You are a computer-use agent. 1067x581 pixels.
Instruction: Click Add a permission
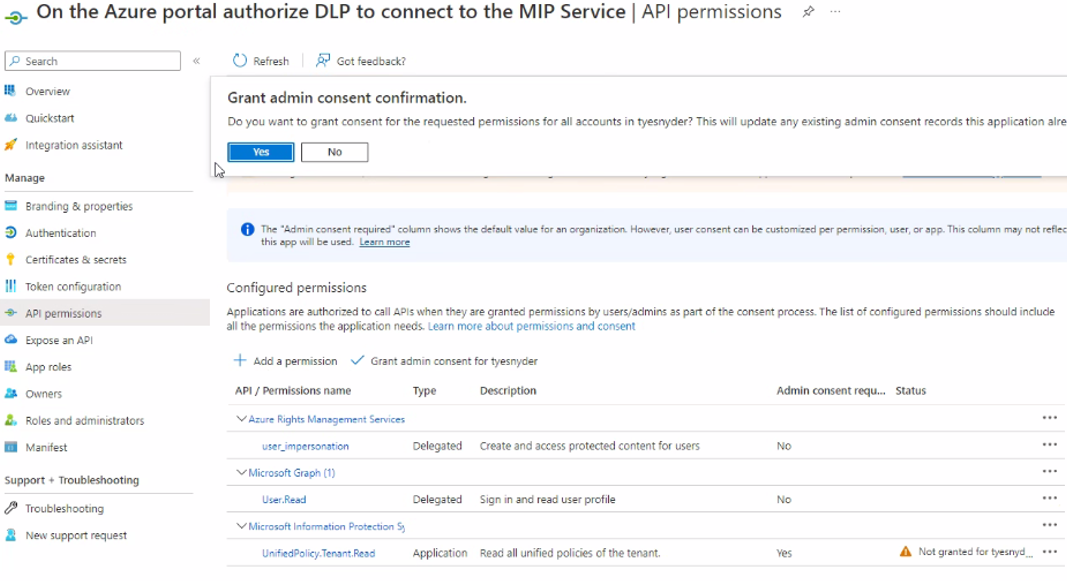[286, 361]
